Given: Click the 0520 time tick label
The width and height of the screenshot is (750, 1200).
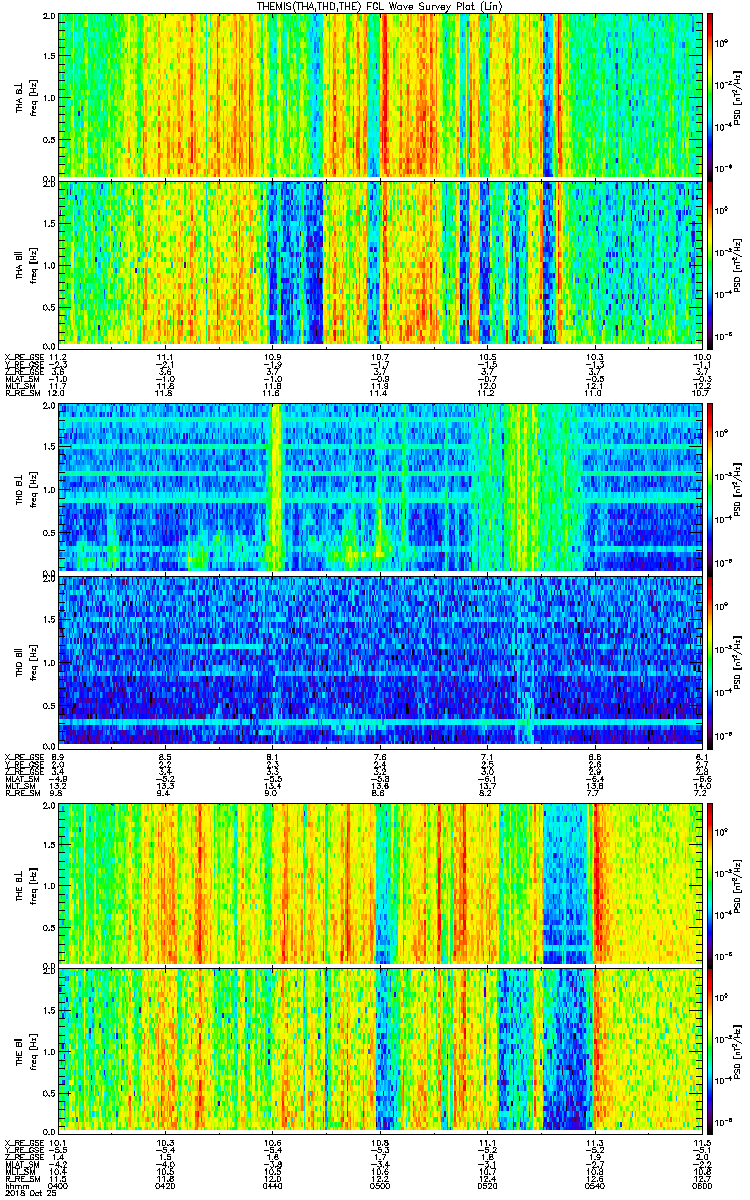Looking at the screenshot, I should pos(487,1184).
